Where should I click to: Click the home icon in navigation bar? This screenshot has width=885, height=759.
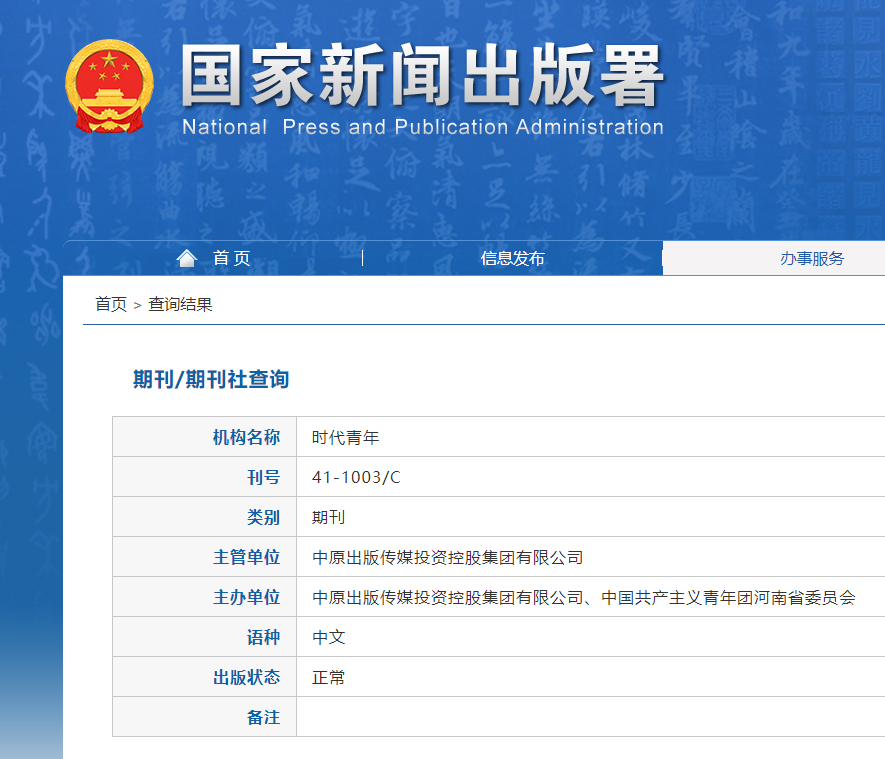click(187, 258)
